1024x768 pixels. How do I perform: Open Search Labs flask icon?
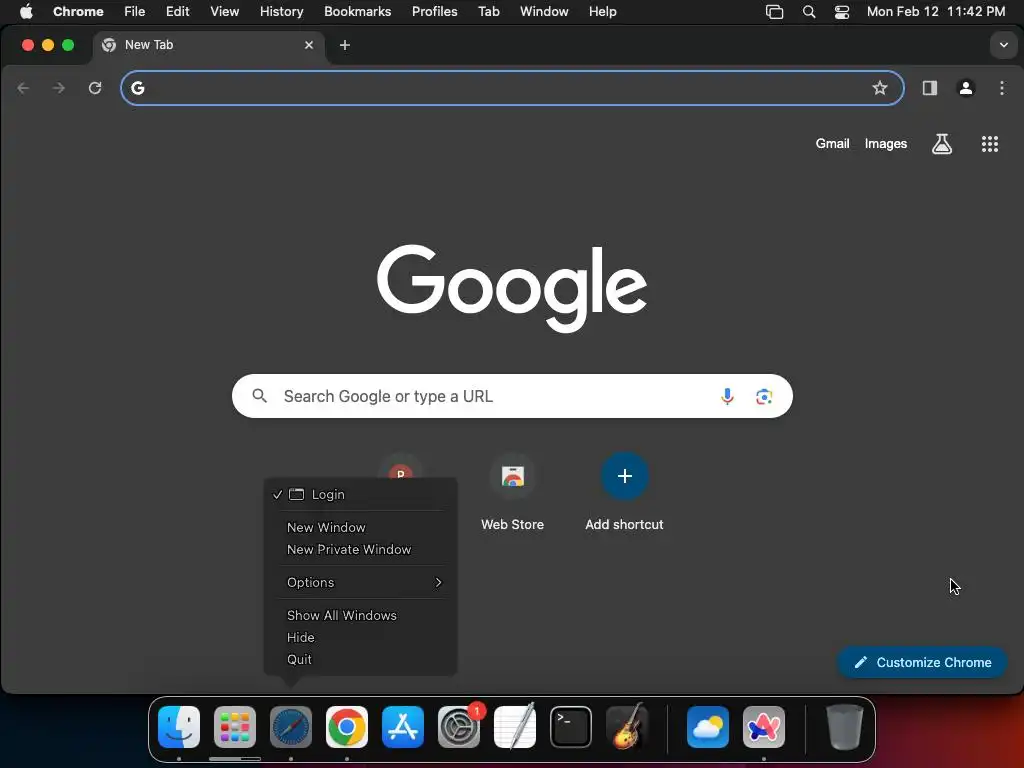click(x=942, y=144)
